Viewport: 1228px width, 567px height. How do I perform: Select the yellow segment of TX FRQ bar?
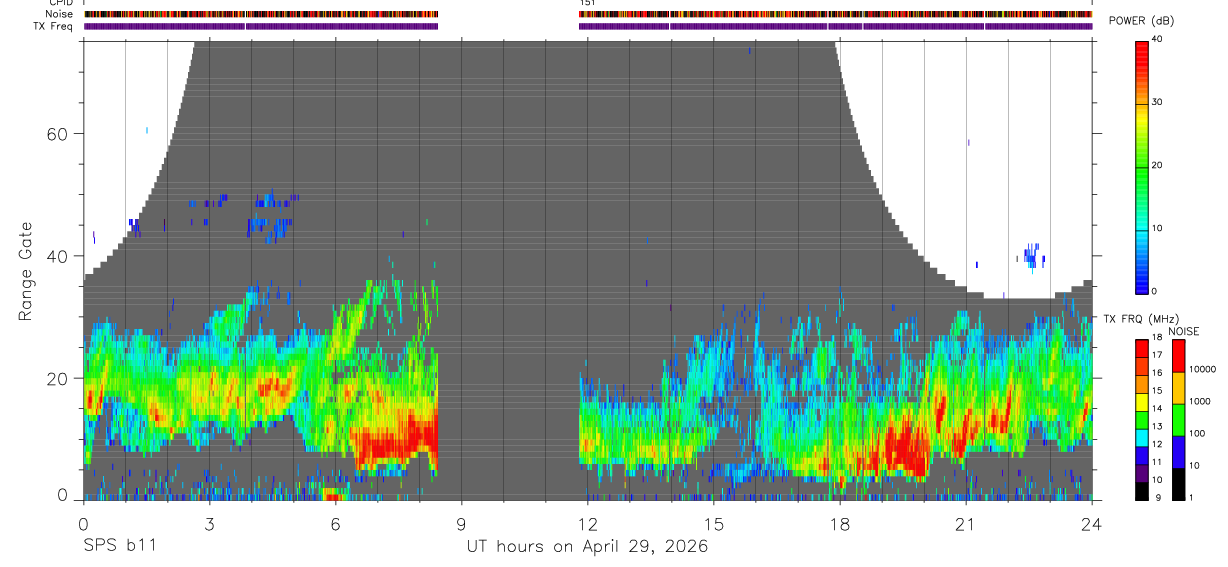pos(1142,402)
